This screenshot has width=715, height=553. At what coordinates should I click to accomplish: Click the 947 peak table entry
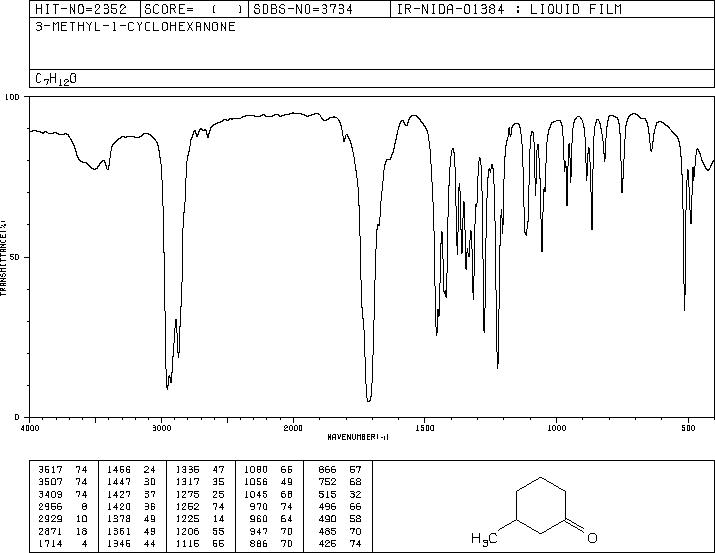point(271,531)
